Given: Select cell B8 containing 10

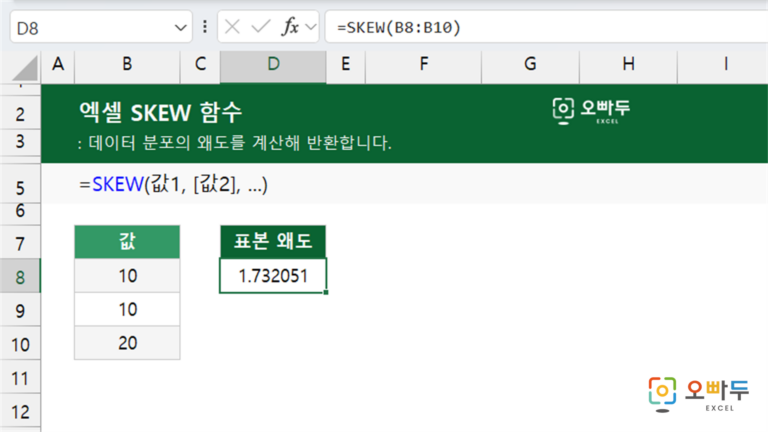Looking at the screenshot, I should click(127, 276).
